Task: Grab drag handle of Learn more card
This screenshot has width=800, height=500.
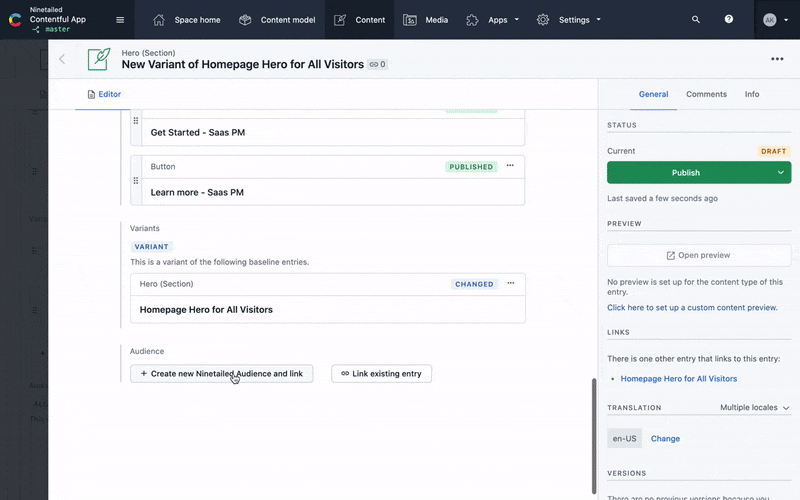Action: tap(136, 181)
